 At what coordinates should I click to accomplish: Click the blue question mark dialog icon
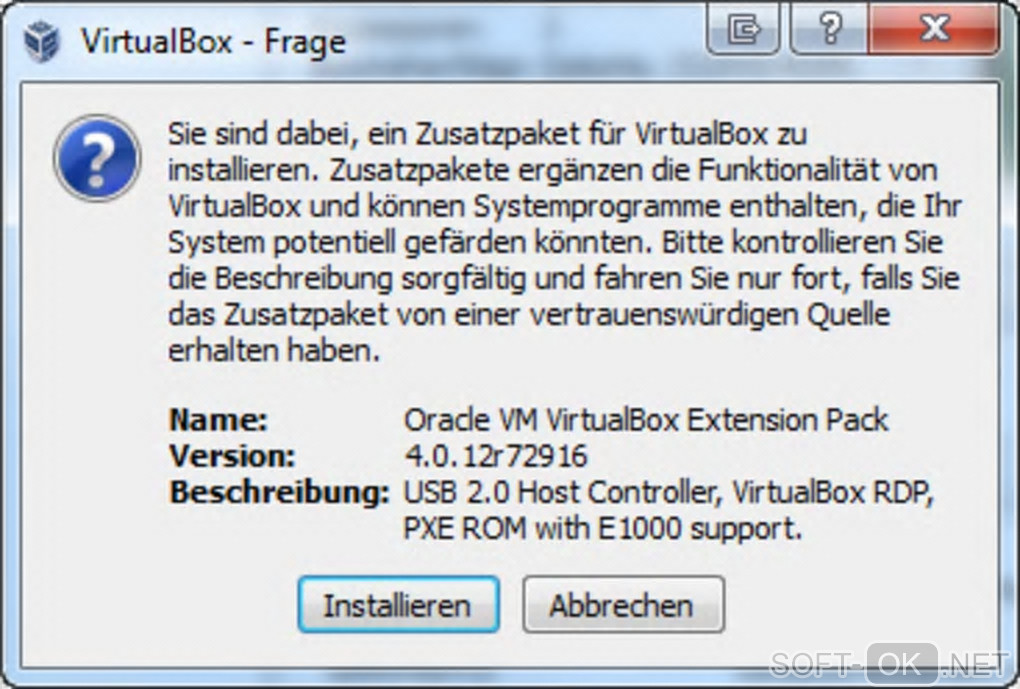coord(97,157)
